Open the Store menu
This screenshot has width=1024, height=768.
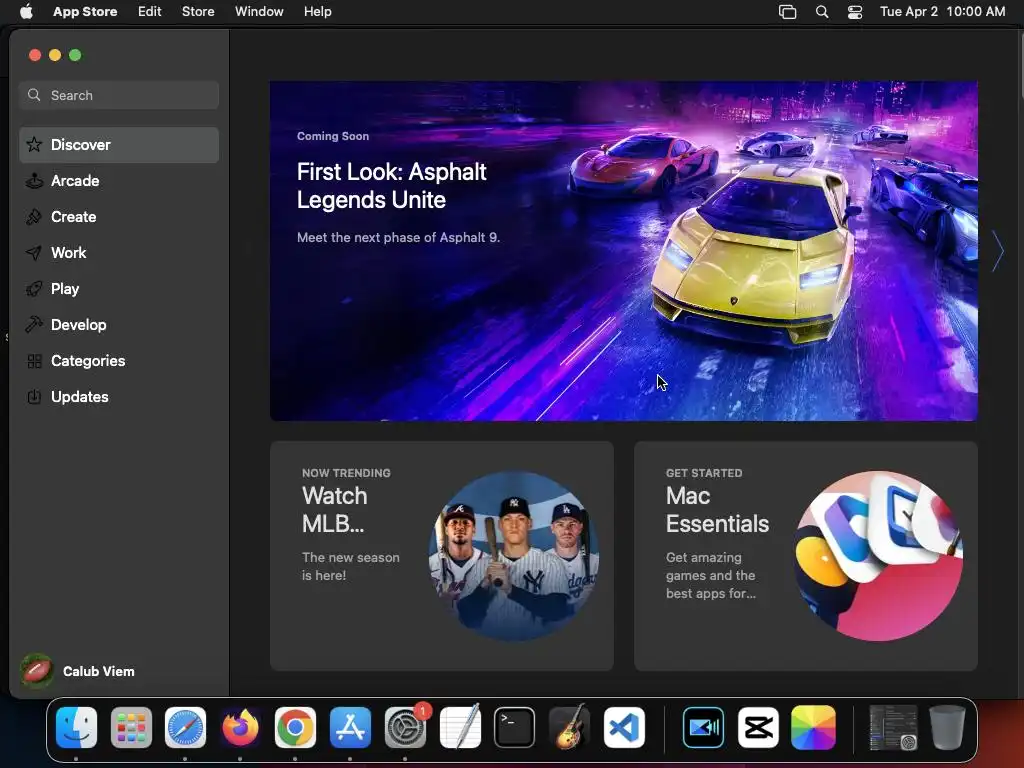tap(198, 12)
